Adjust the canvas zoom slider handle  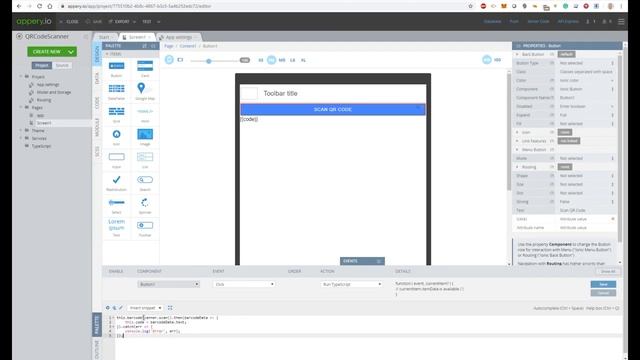click(209, 61)
